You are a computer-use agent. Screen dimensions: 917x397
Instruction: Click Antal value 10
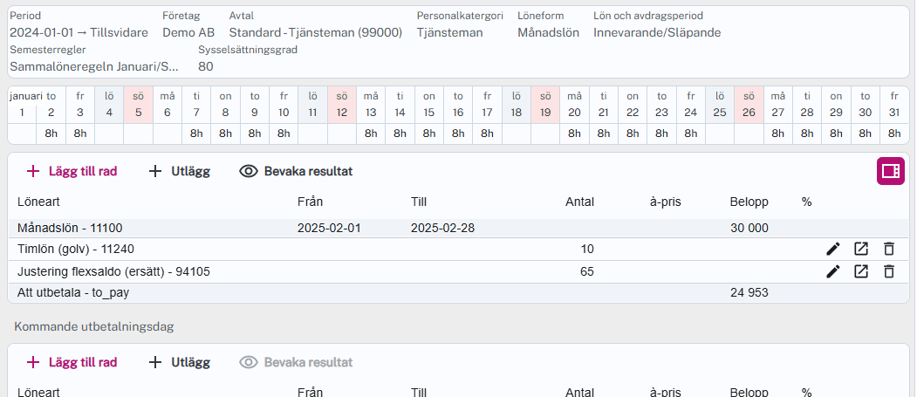click(587, 249)
